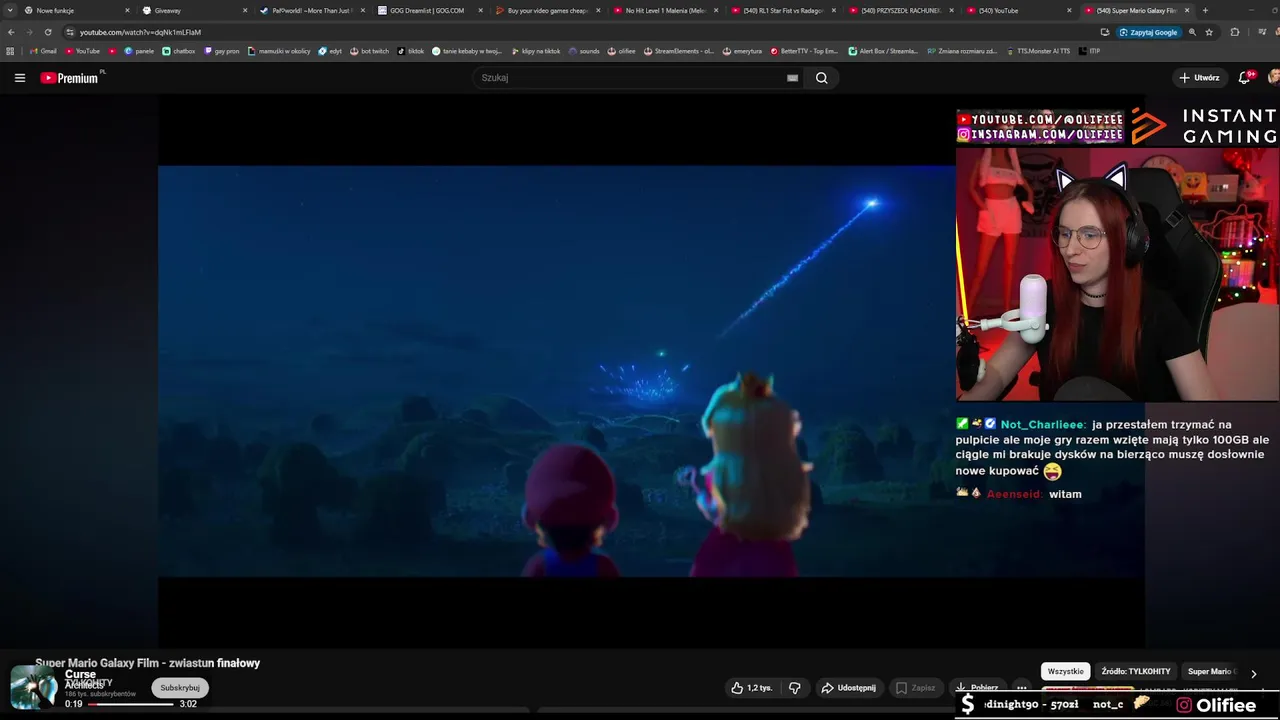The image size is (1280, 720).
Task: Switch to No Hit Level 1 Malenia tab
Action: point(665,10)
